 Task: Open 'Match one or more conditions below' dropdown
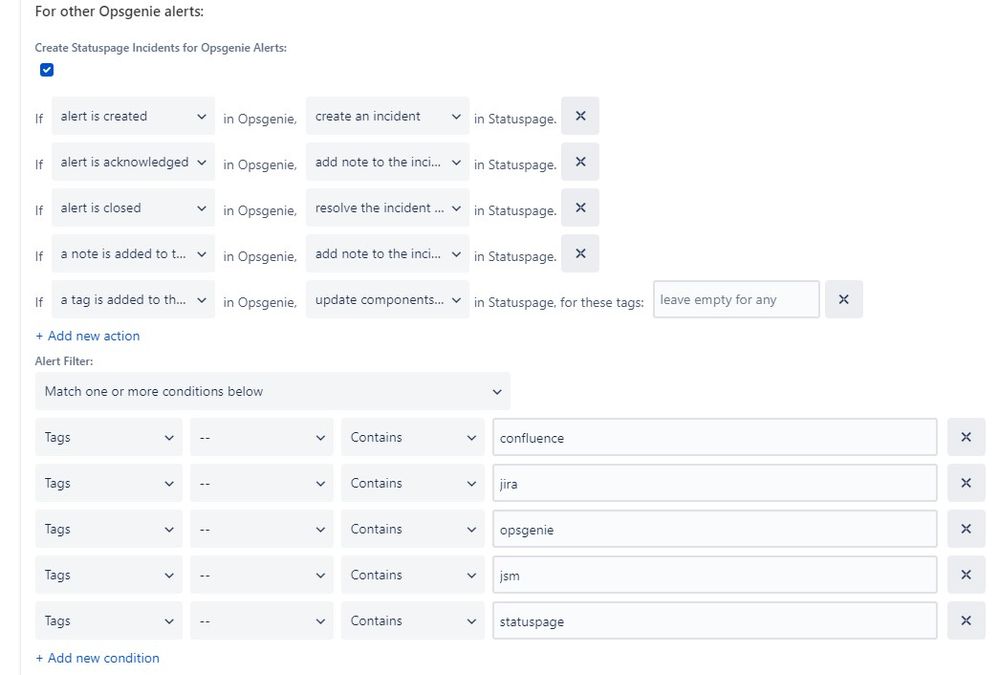[273, 391]
